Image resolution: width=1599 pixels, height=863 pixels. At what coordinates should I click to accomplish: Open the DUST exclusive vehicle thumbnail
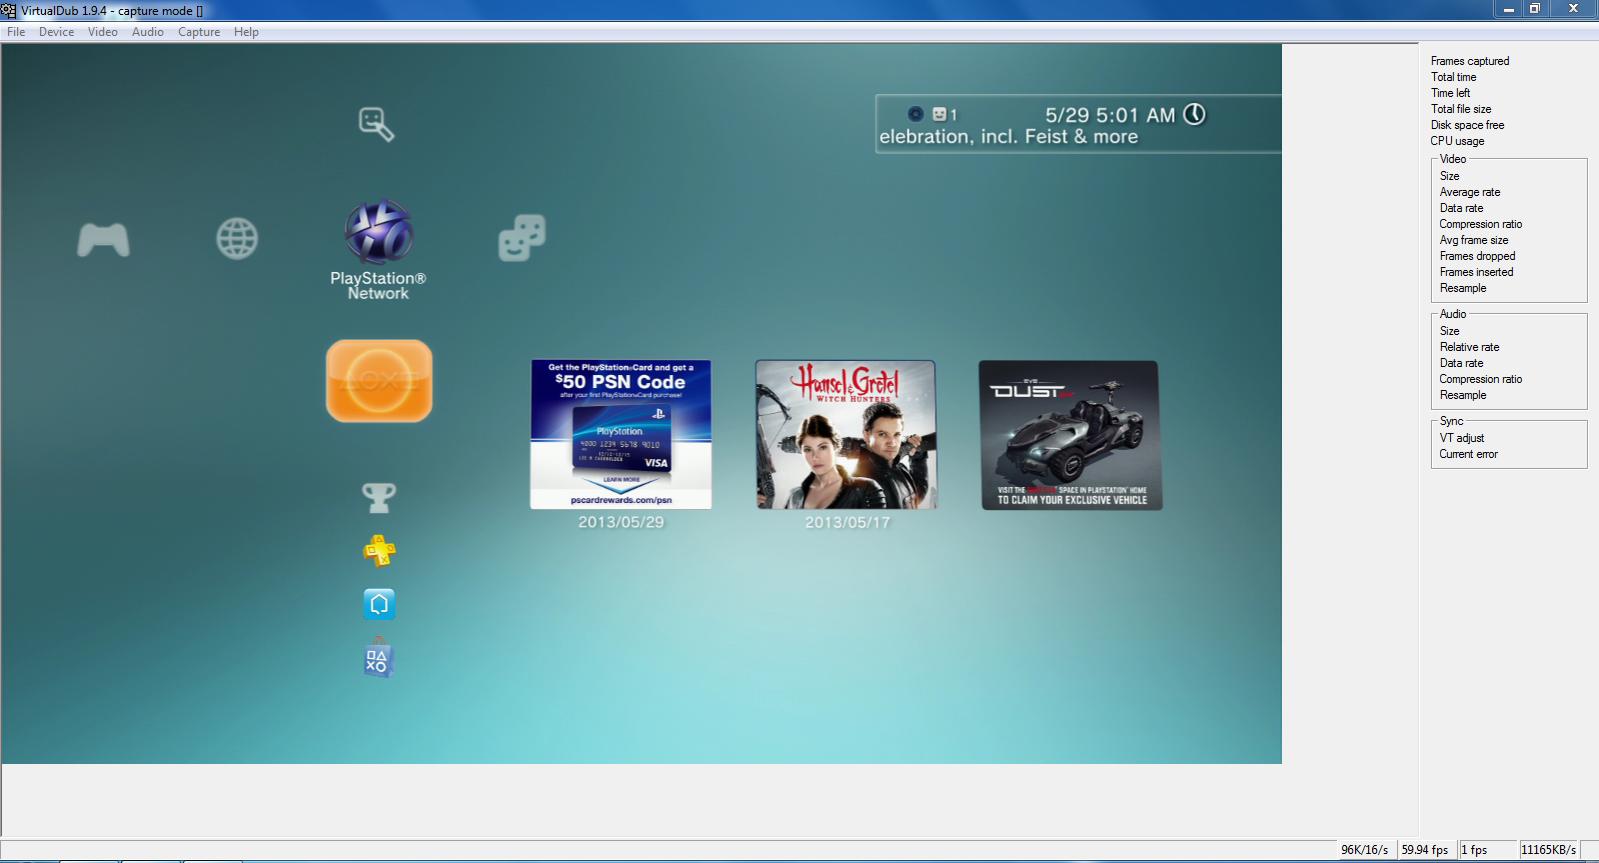click(x=1070, y=435)
